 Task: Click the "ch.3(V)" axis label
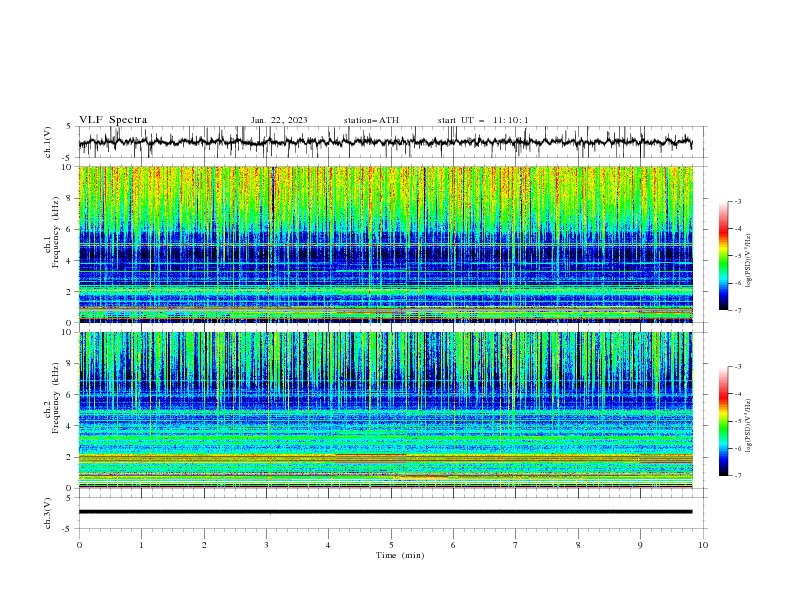48,513
